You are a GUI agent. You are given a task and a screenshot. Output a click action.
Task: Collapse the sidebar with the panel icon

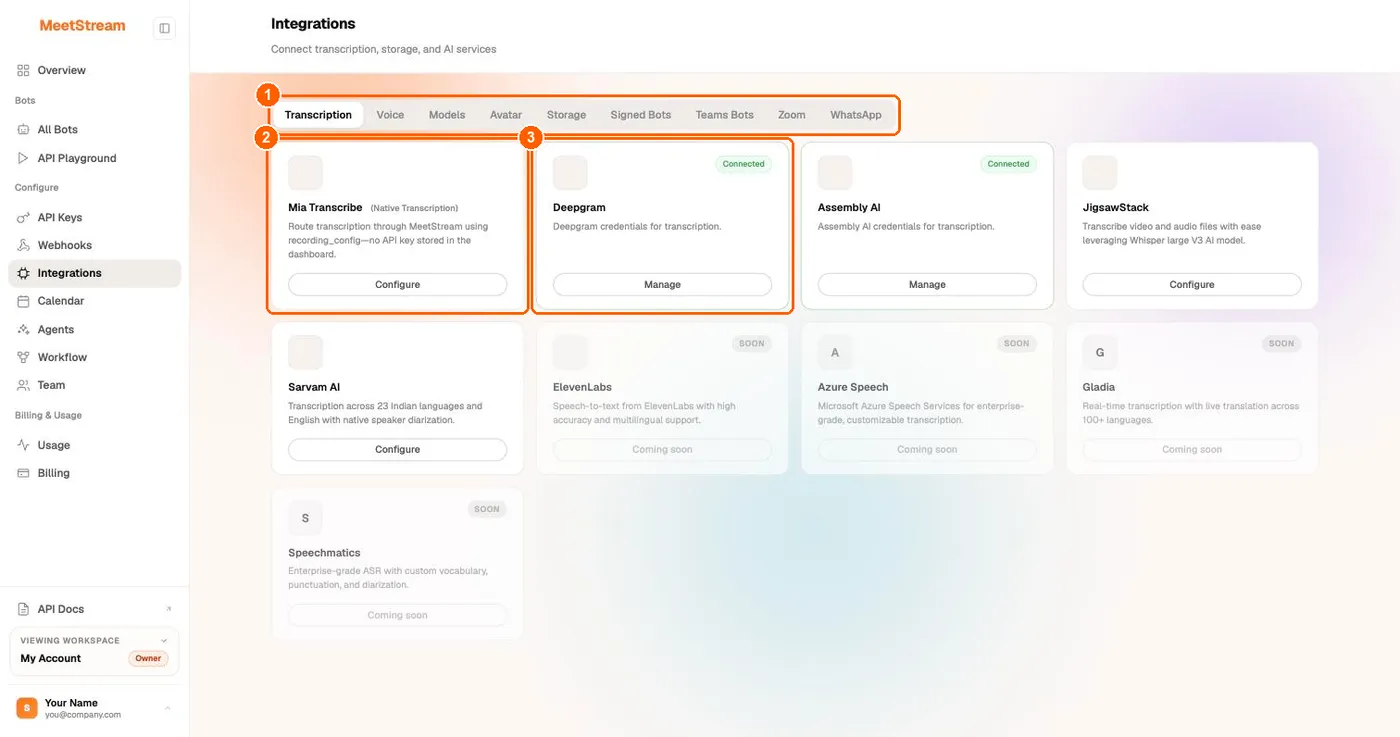[165, 28]
